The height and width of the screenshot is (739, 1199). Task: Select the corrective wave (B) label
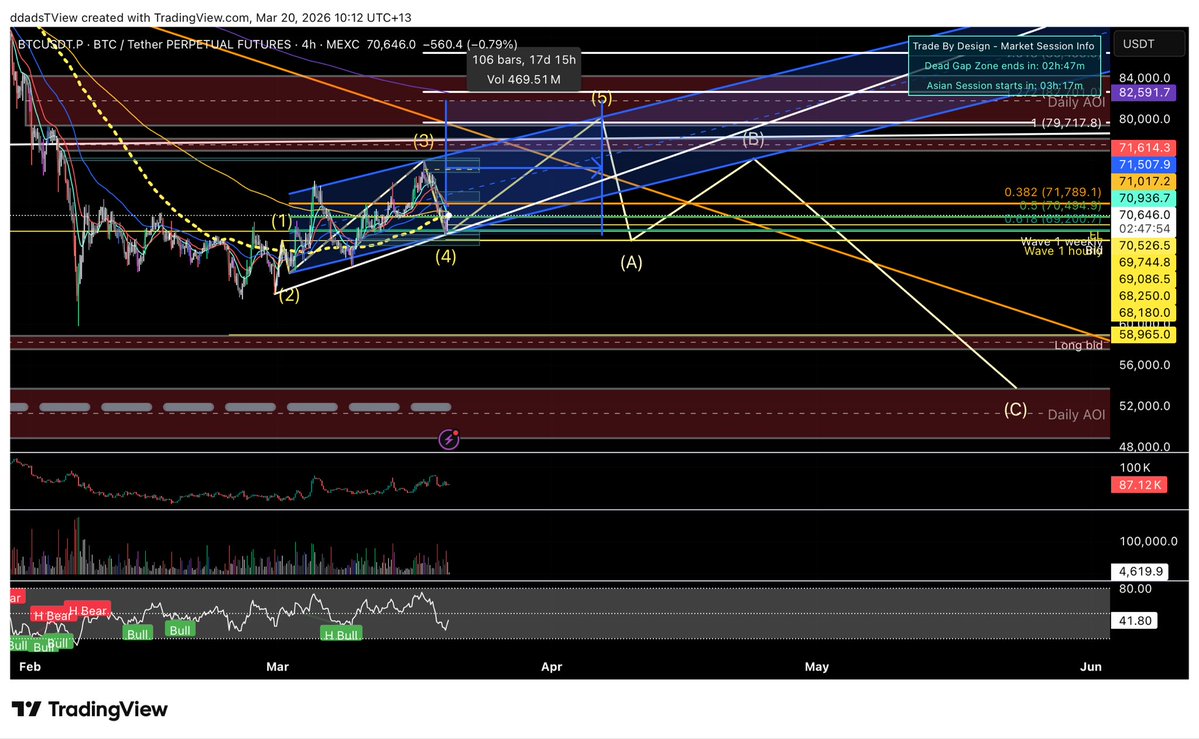[753, 139]
